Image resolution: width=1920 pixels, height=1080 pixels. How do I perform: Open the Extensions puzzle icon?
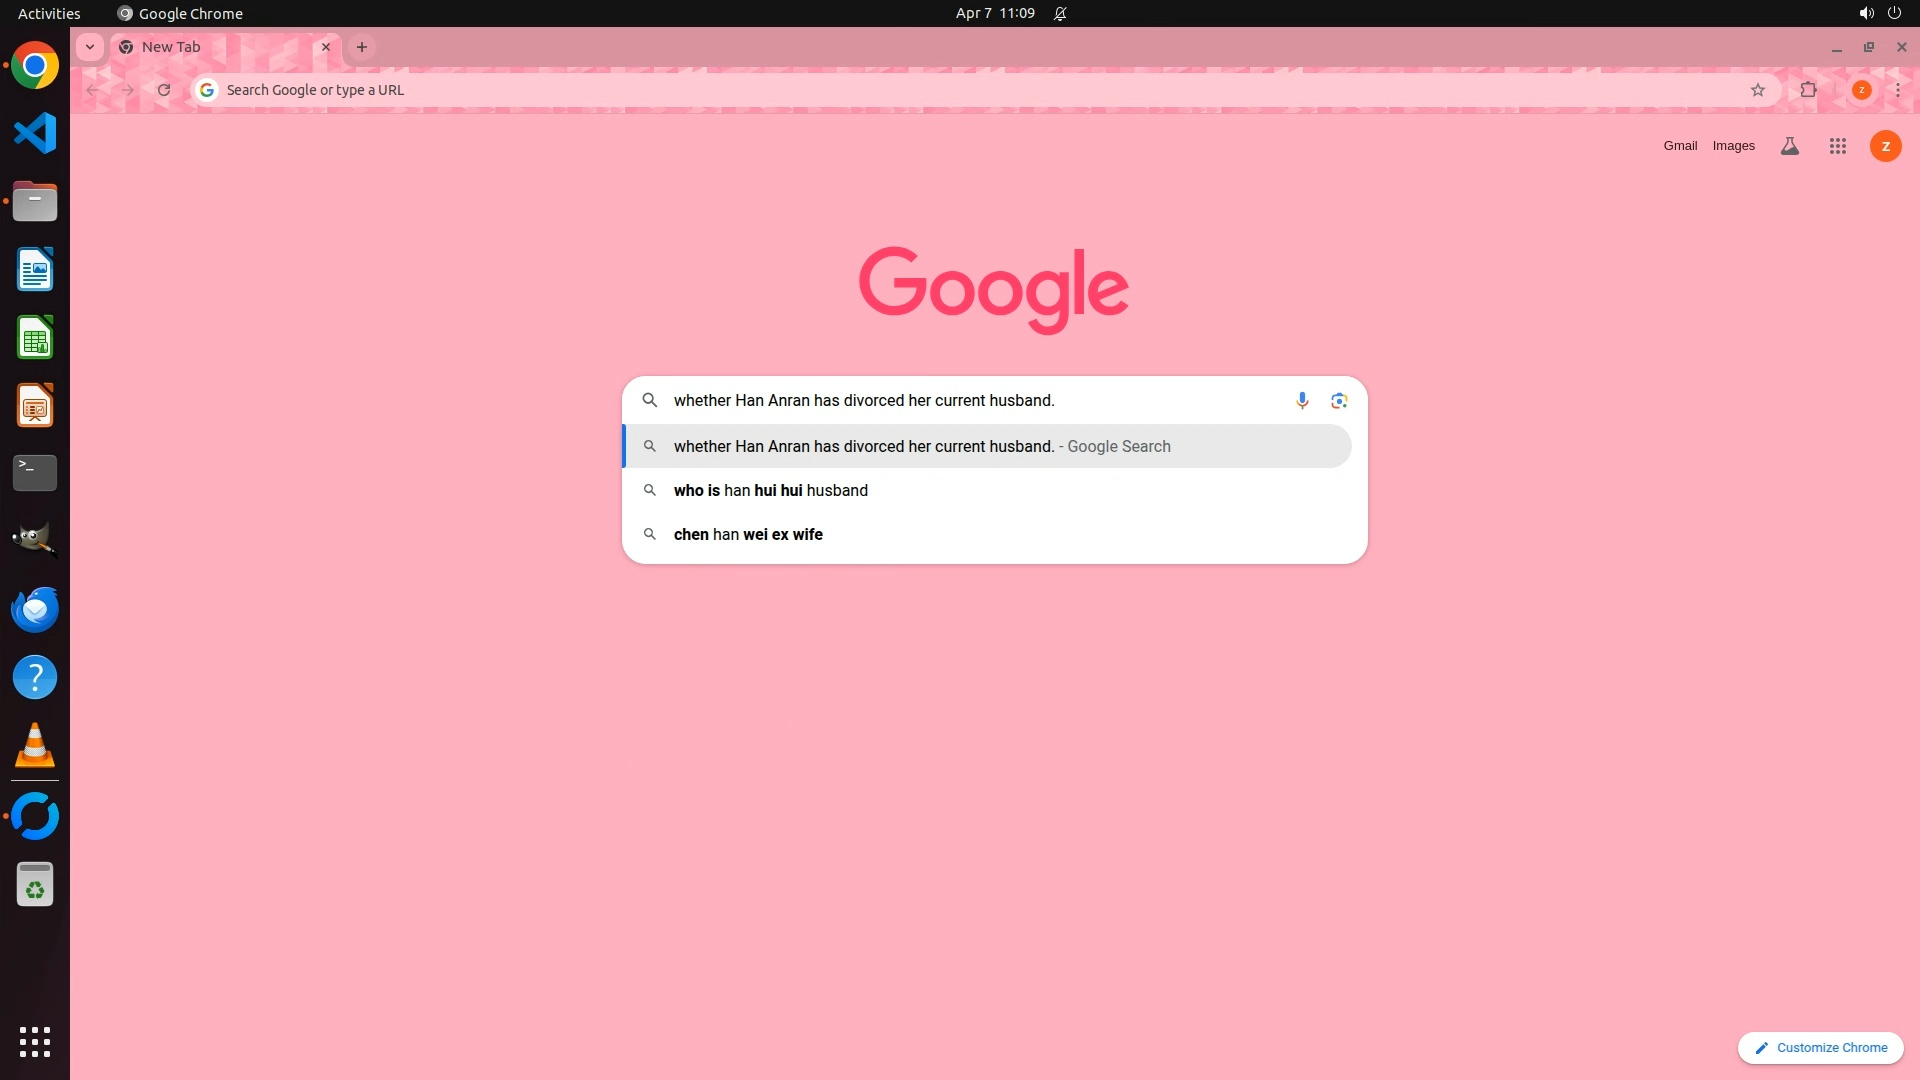coord(1808,90)
